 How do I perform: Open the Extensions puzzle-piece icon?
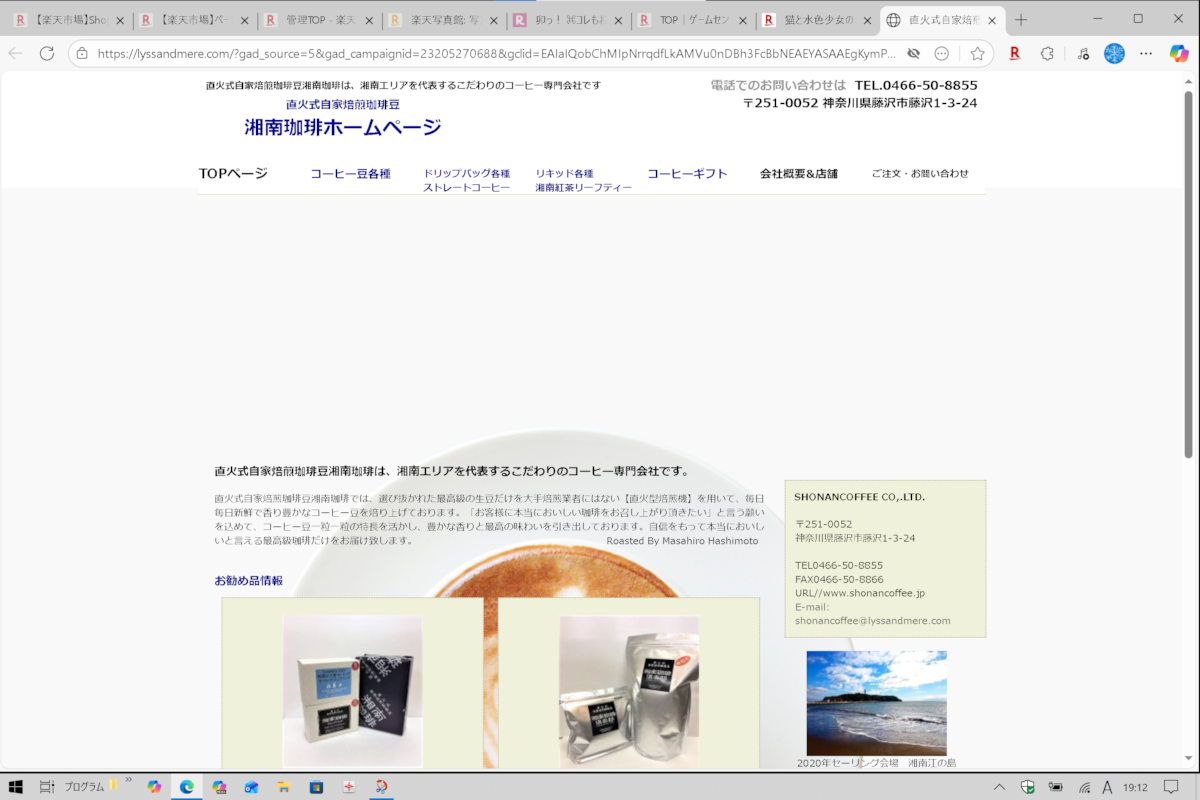coord(1048,54)
